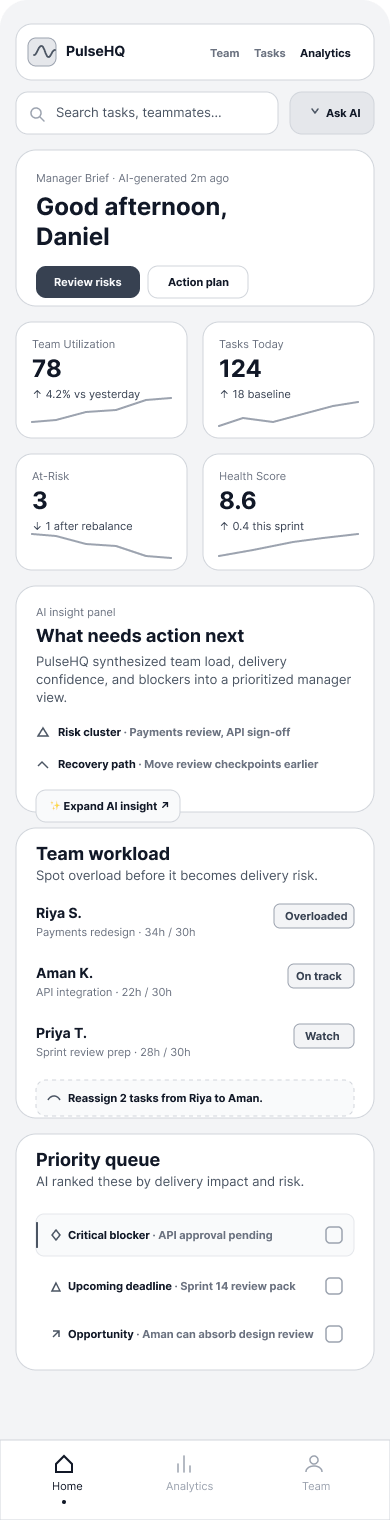Expand AI insight panel
Screen dimensions: 390x1520
click(108, 805)
